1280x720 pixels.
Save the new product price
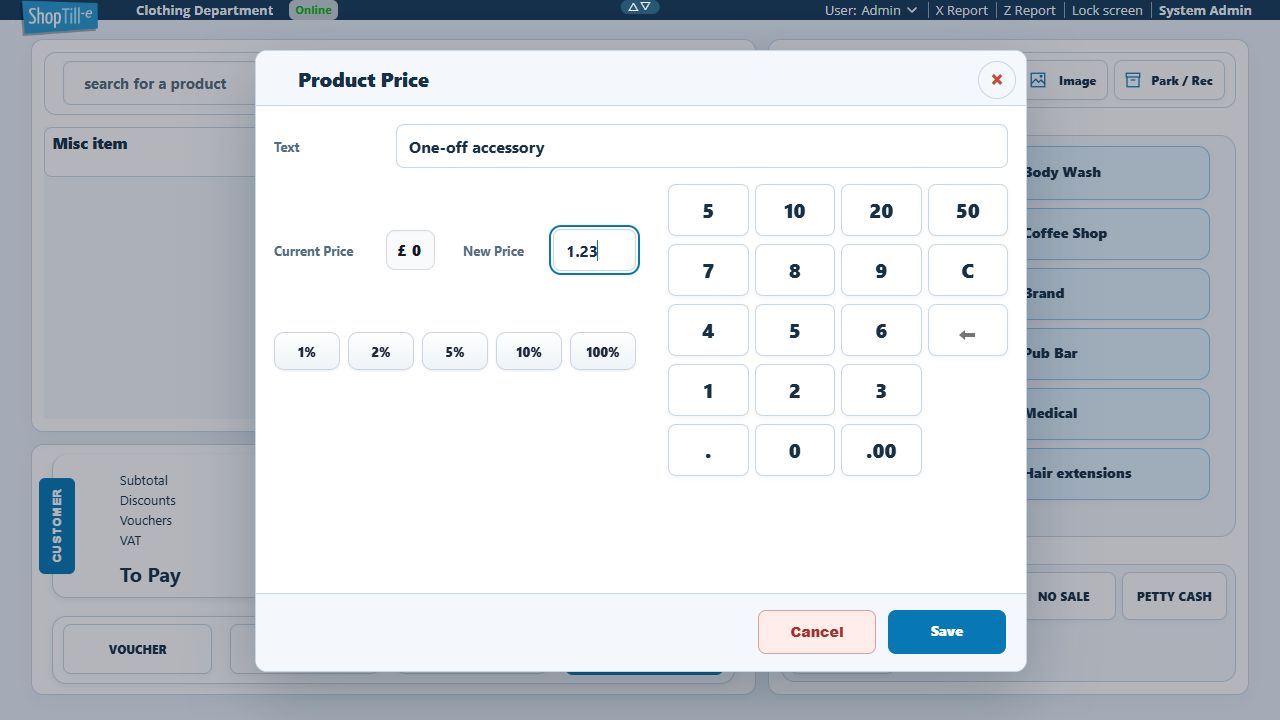click(946, 632)
